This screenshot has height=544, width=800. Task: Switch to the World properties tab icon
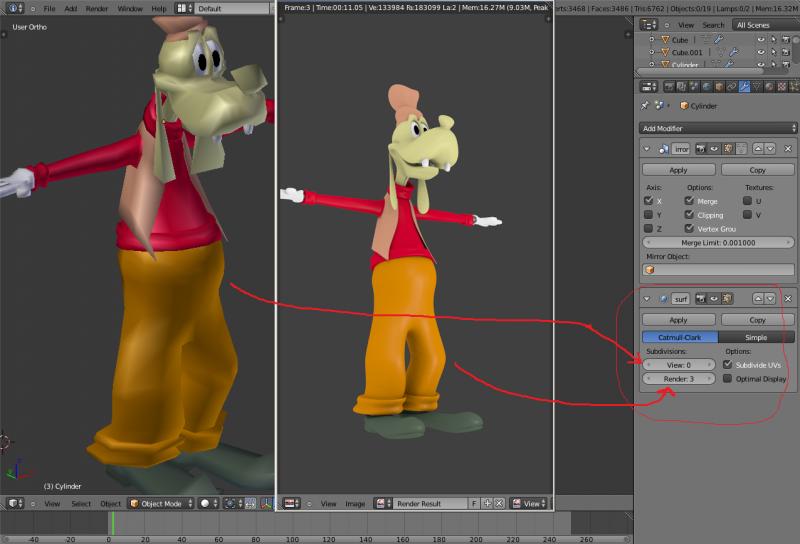[707, 87]
